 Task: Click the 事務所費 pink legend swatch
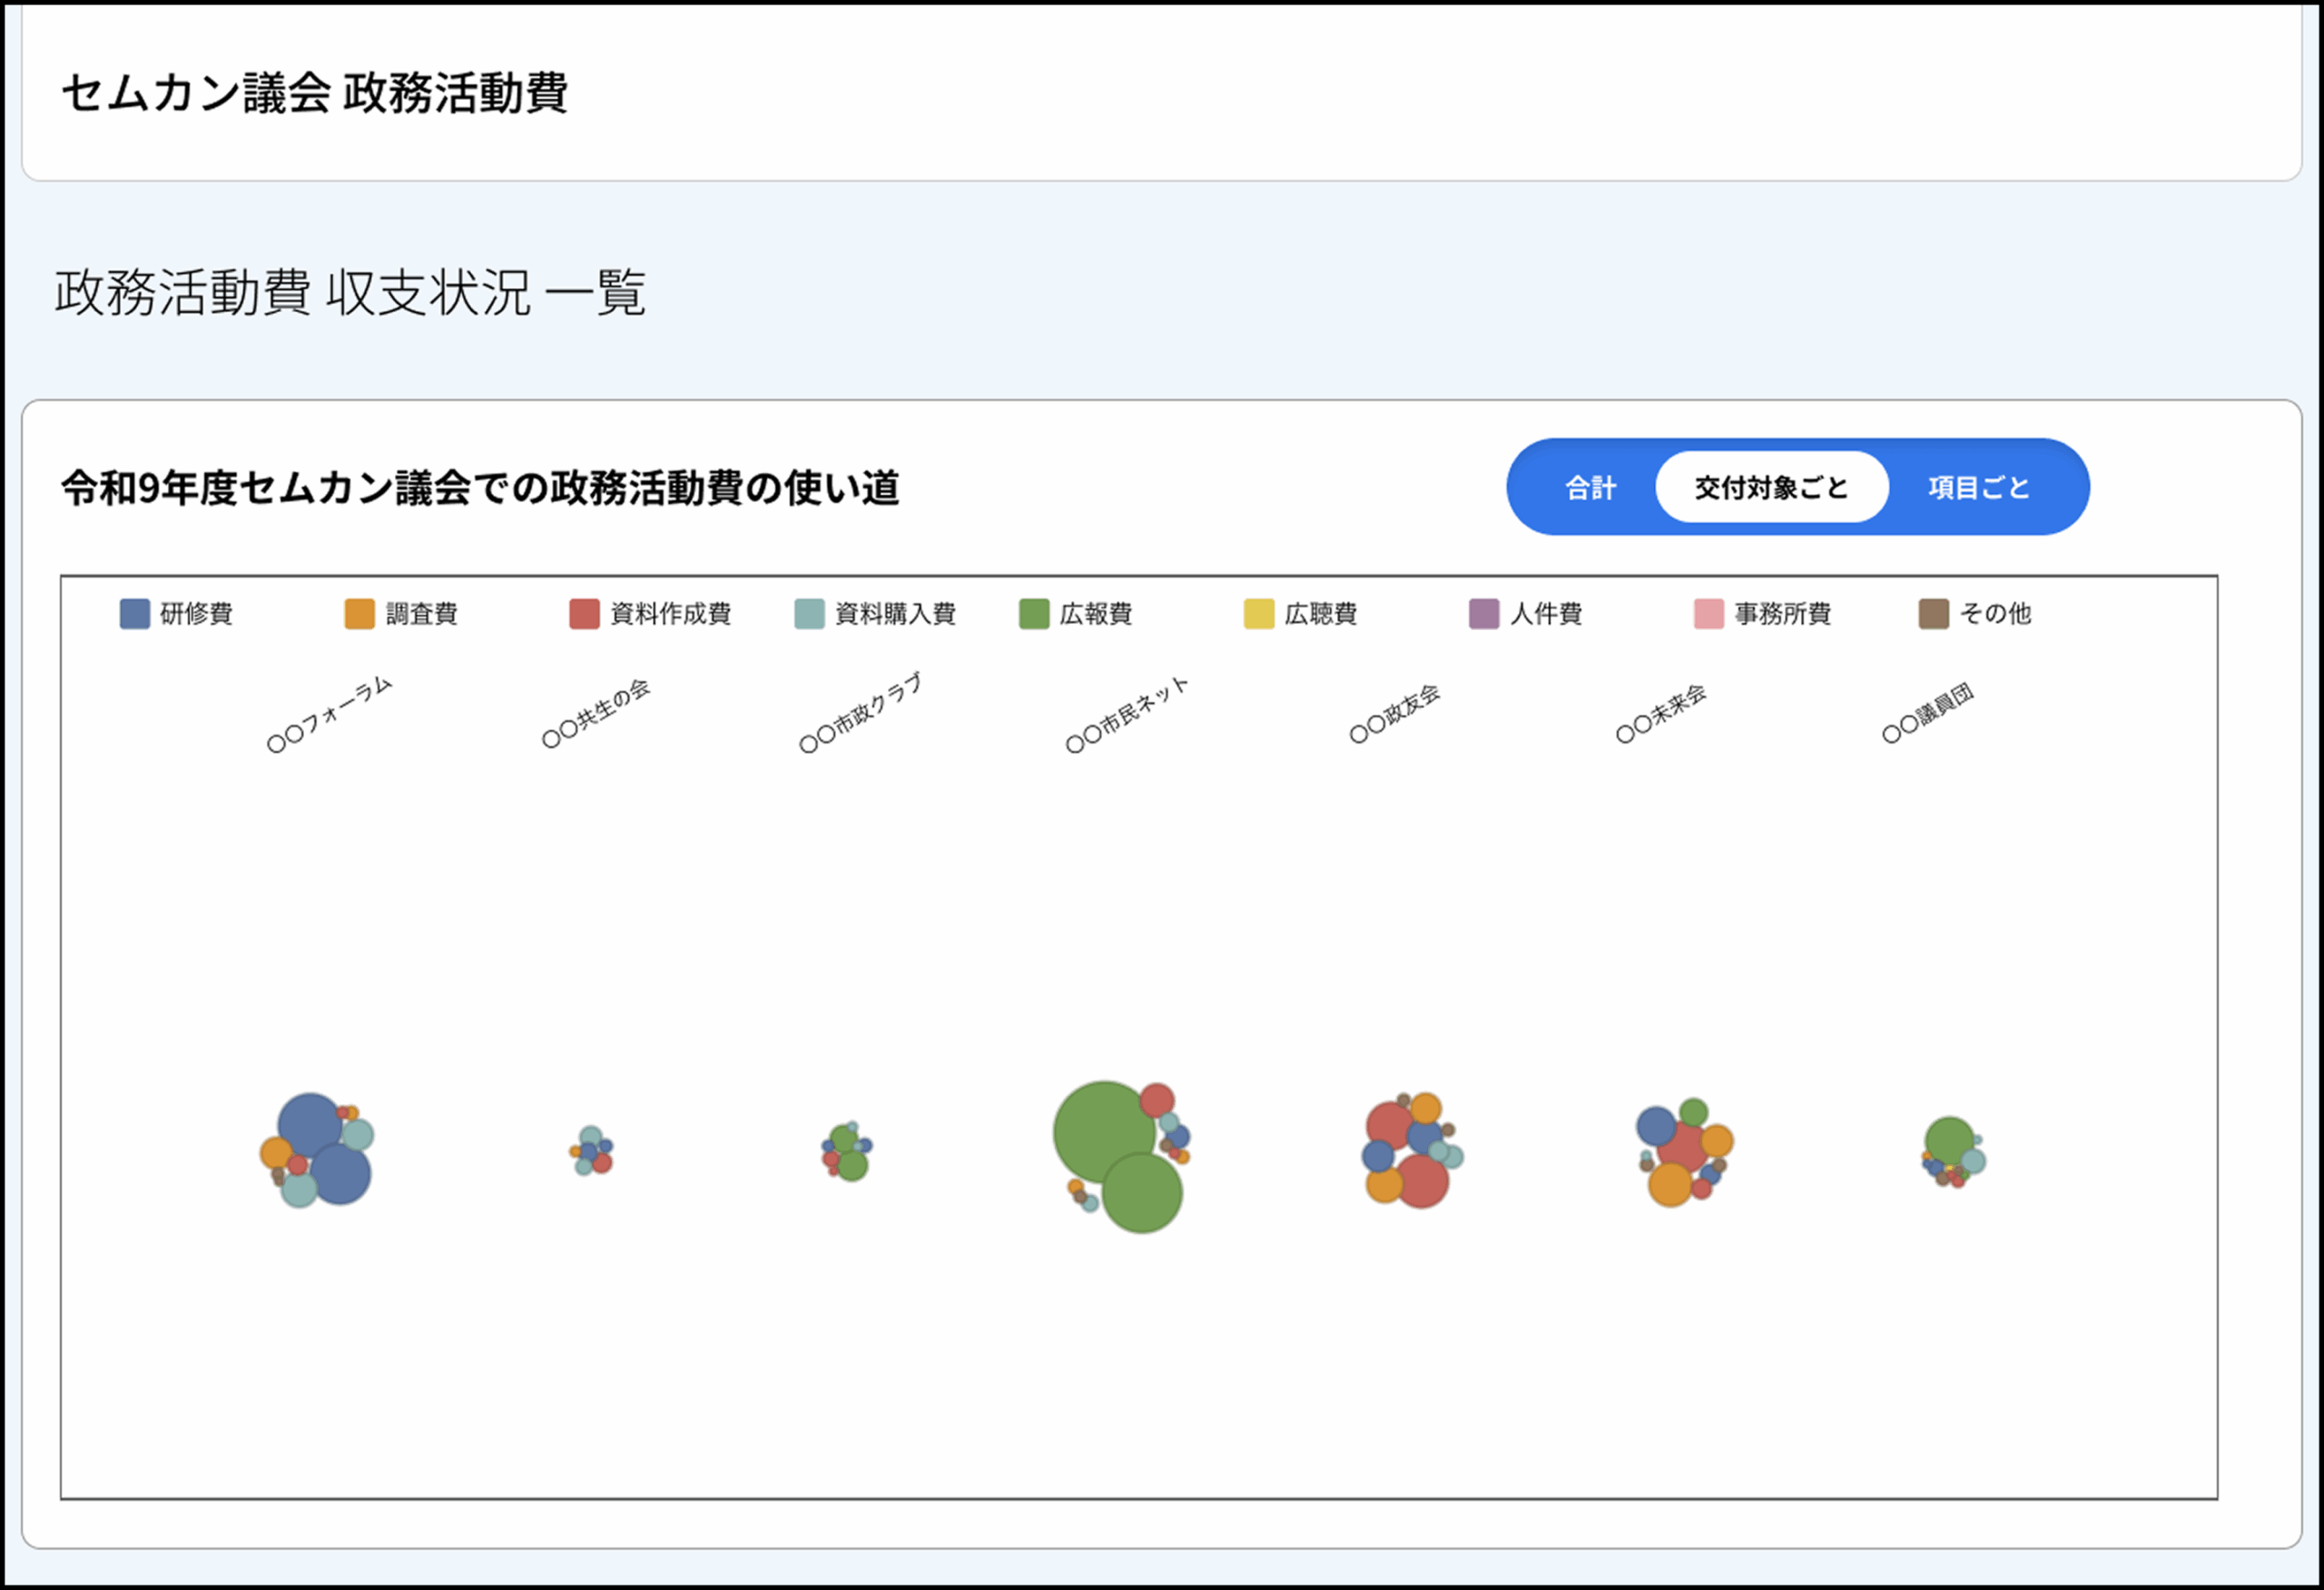pos(1708,614)
